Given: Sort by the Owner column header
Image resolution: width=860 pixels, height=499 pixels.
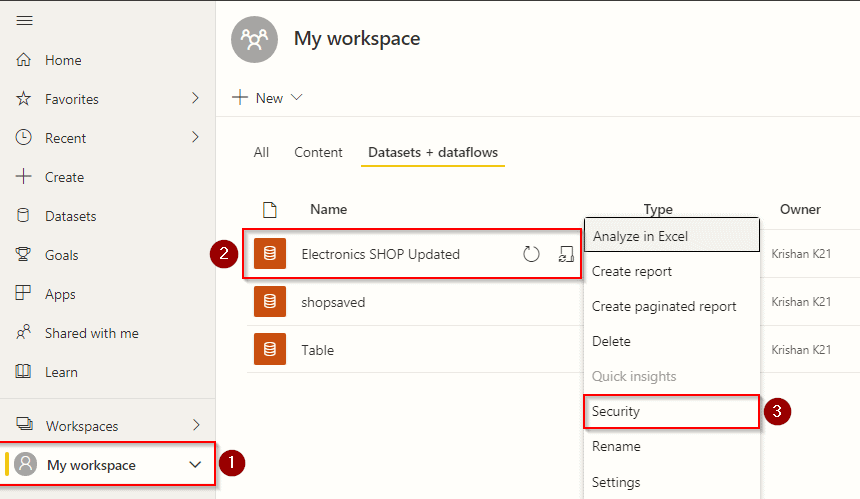Looking at the screenshot, I should (800, 209).
